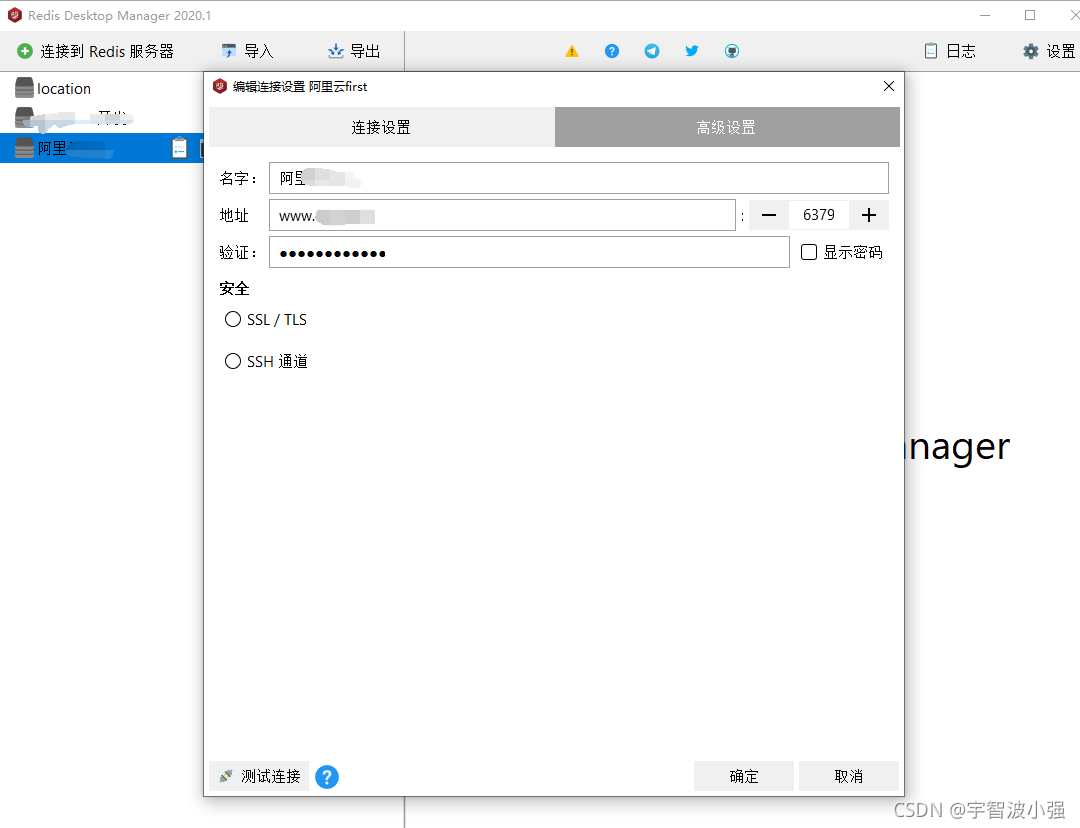
Task: Decrease port with the minus button
Action: click(x=769, y=215)
